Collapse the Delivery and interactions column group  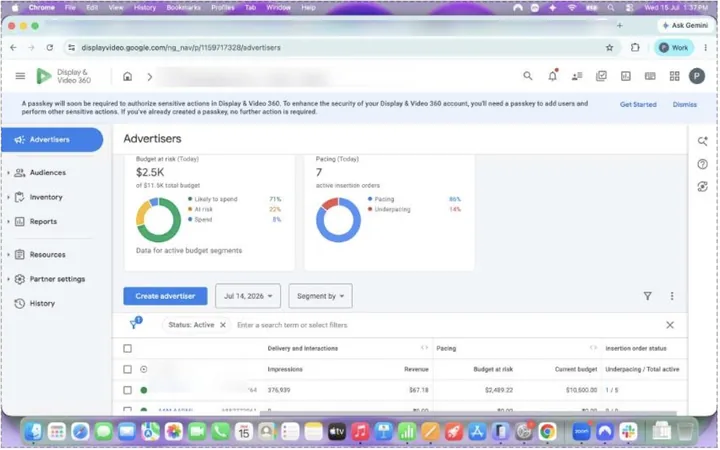[x=424, y=348]
